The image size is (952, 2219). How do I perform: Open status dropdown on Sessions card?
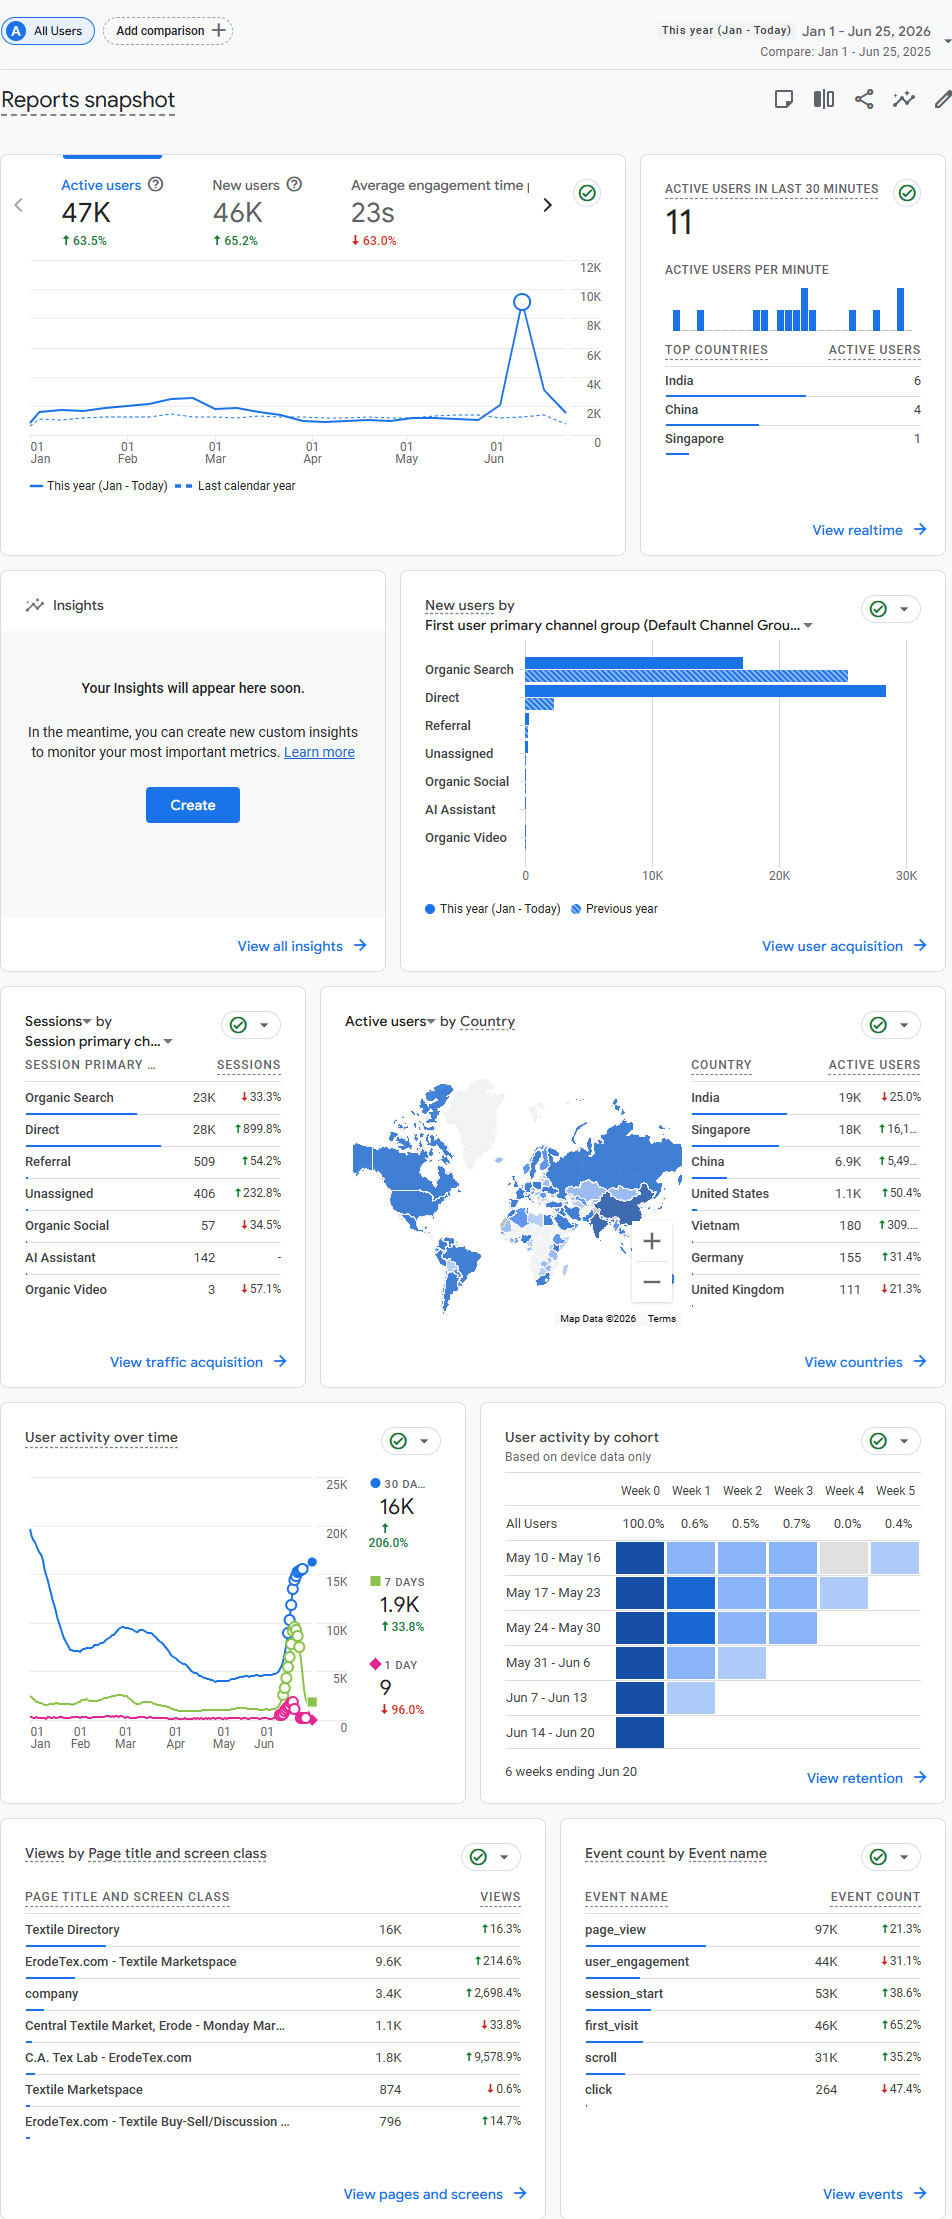pos(251,1025)
